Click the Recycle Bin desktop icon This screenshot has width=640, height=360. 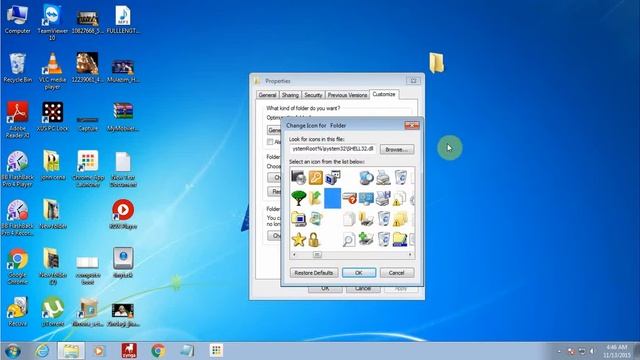(18, 68)
